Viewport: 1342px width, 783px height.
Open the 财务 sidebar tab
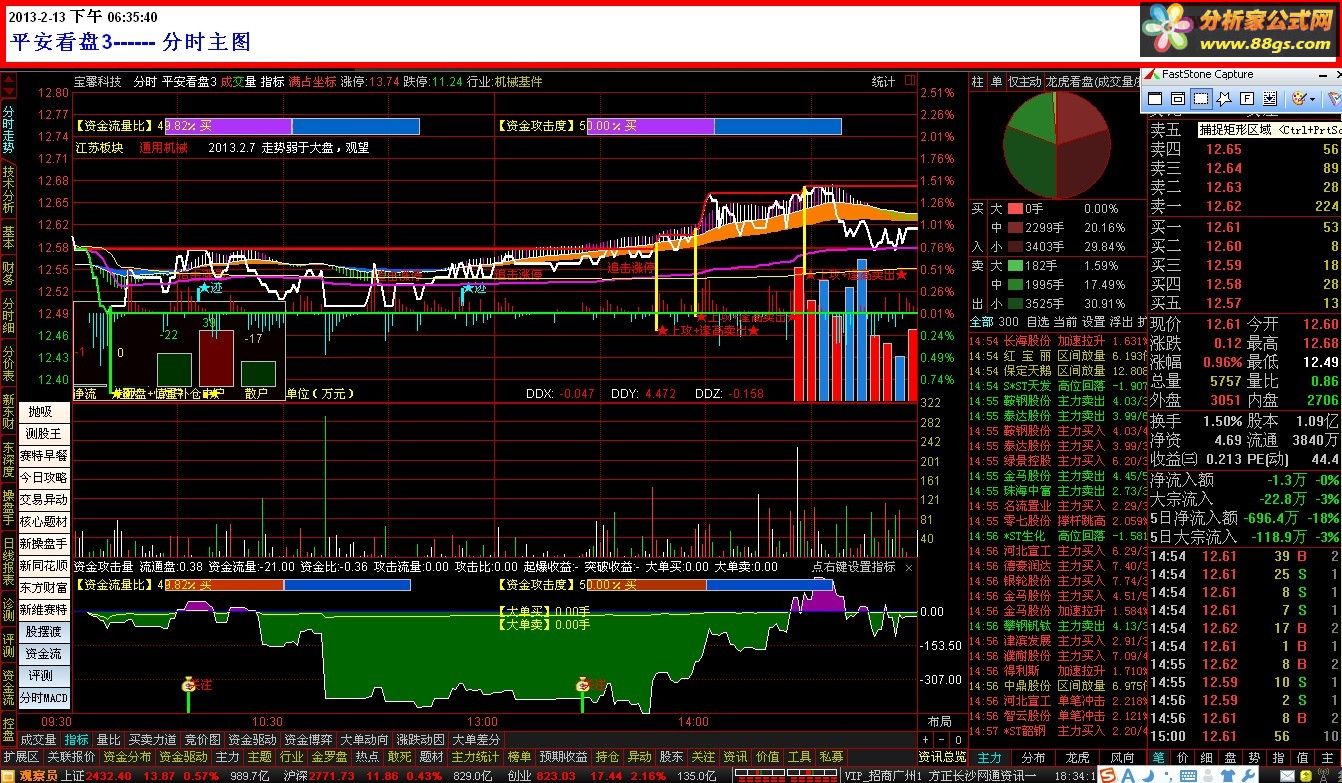[8, 275]
